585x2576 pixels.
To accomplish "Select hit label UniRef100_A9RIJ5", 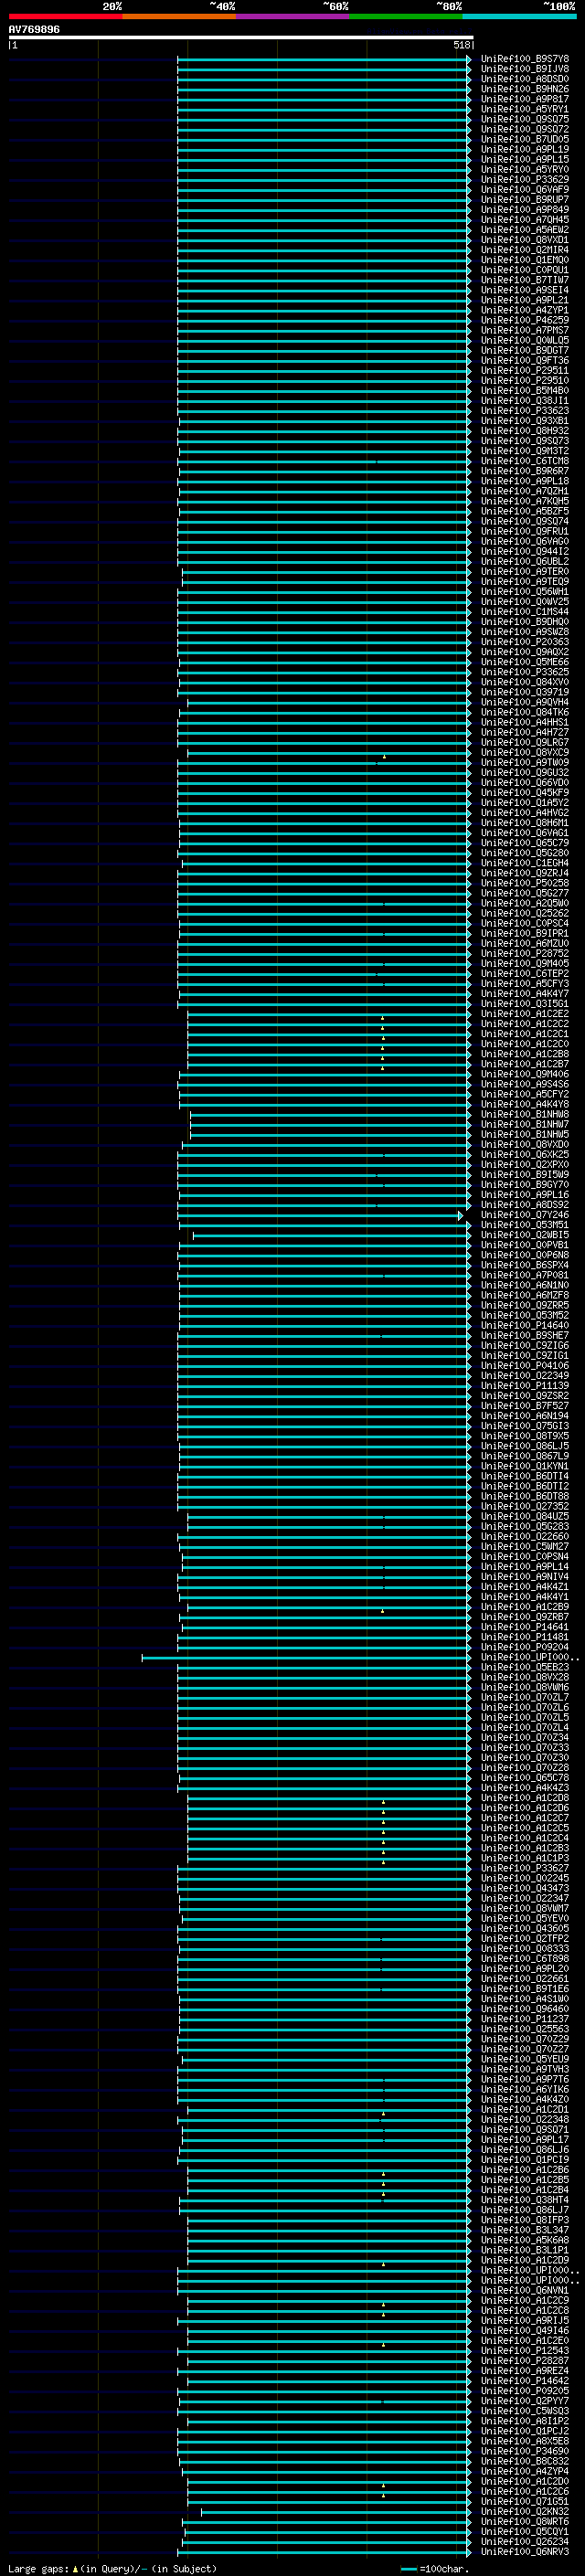I will (x=524, y=2321).
